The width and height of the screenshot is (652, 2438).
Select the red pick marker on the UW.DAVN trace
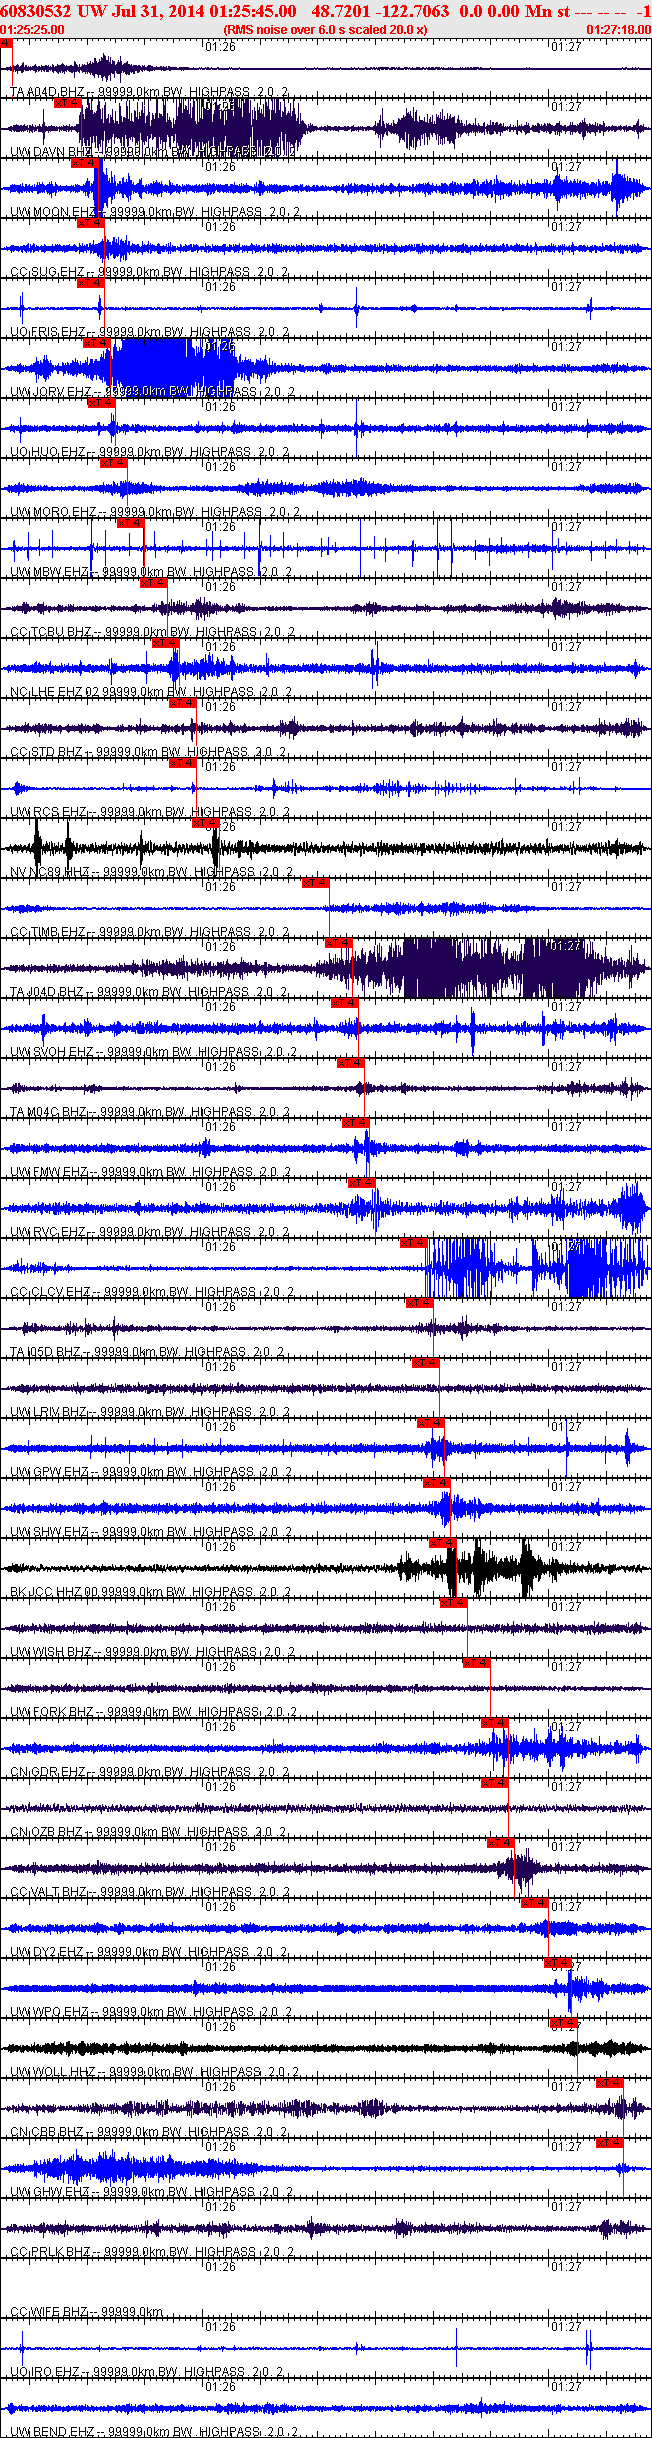(67, 102)
